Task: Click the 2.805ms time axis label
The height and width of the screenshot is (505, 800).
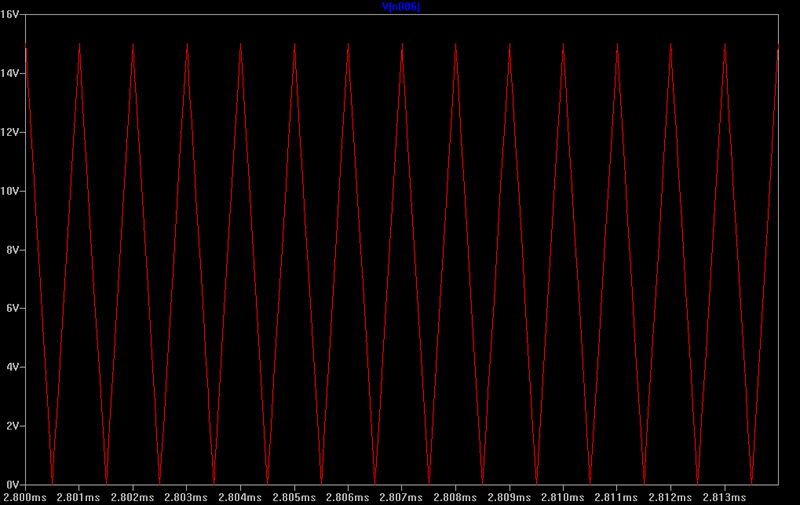Action: [294, 497]
